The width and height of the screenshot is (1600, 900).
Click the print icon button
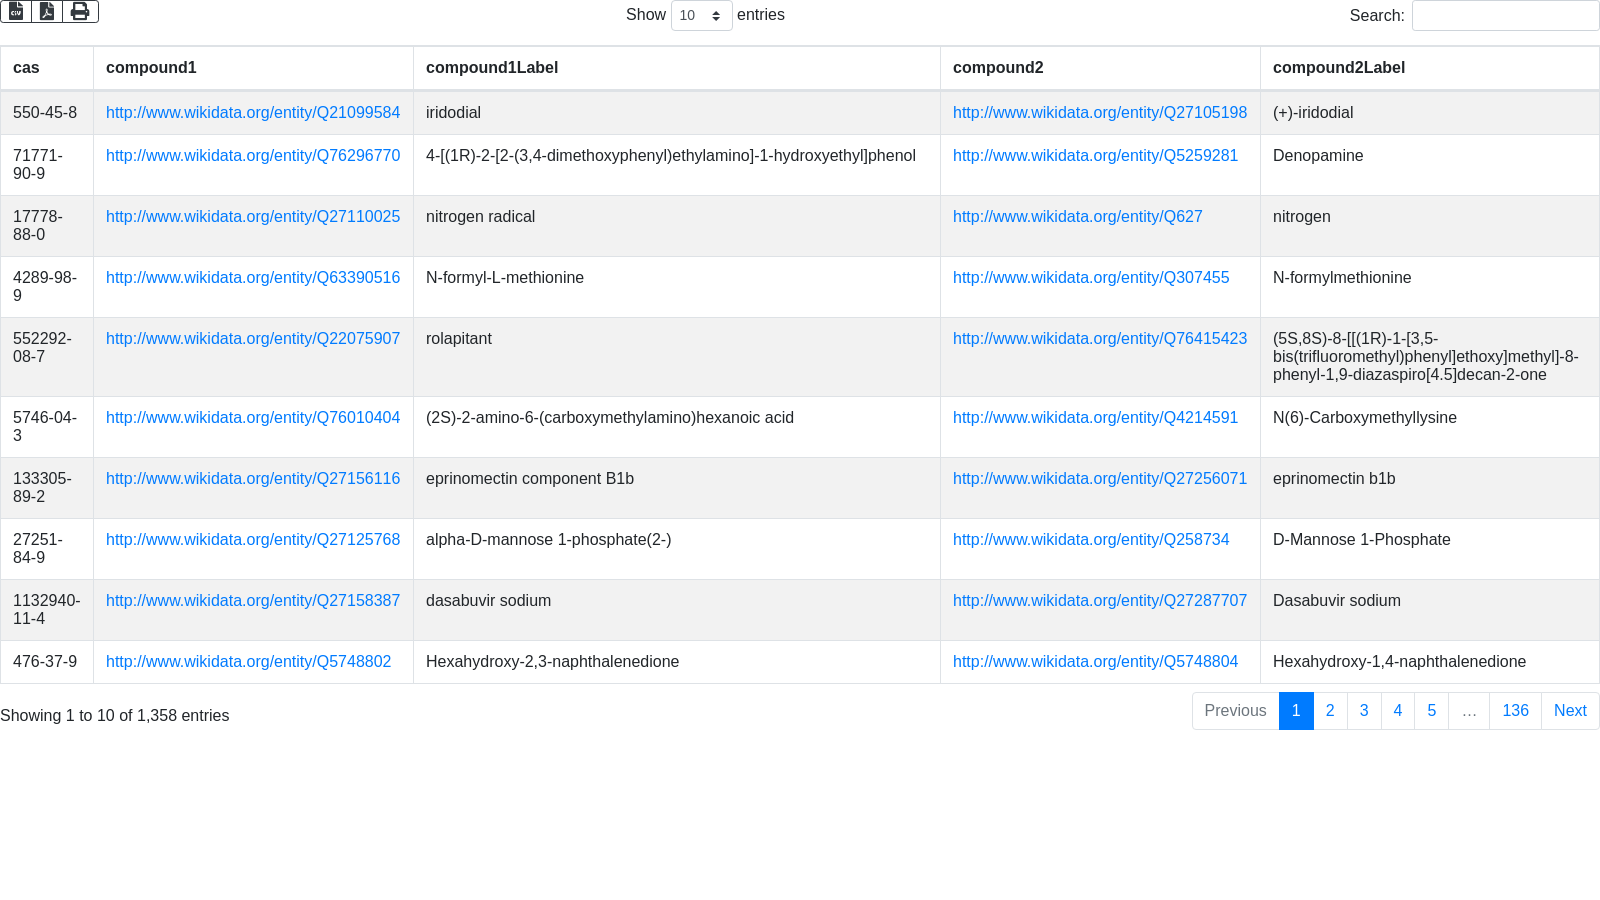(80, 11)
